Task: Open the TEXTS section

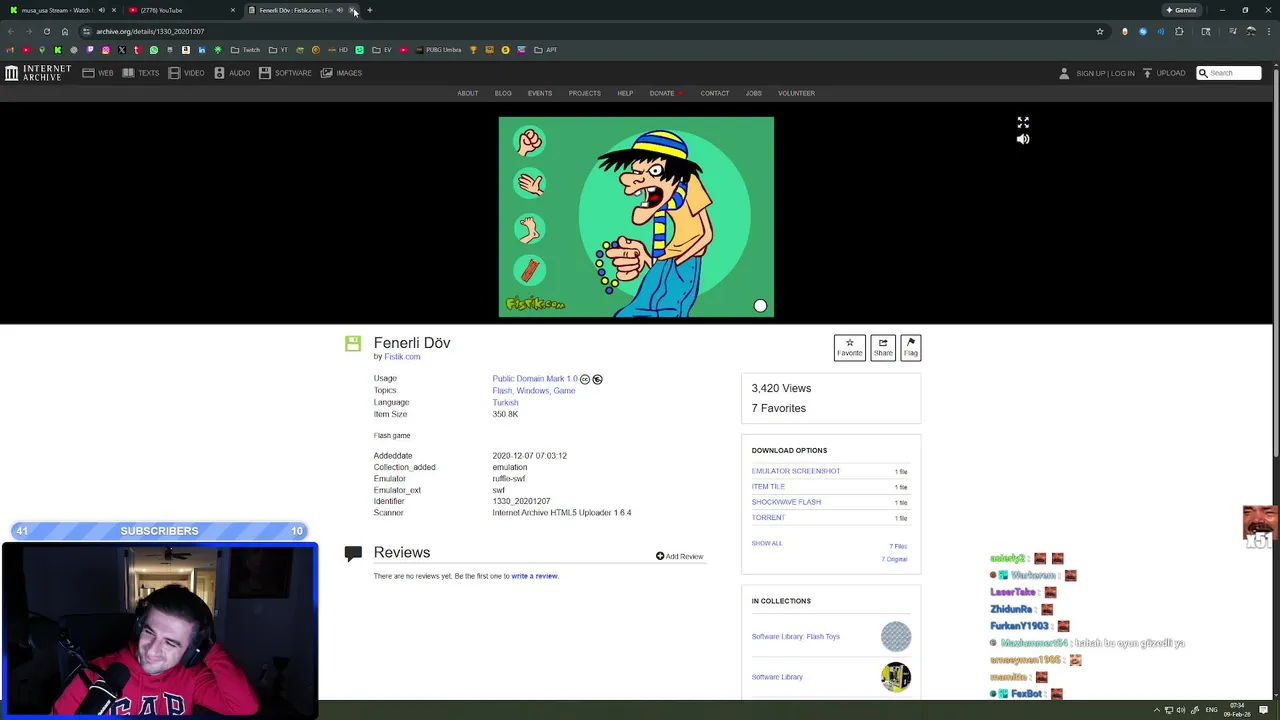Action: tap(141, 73)
